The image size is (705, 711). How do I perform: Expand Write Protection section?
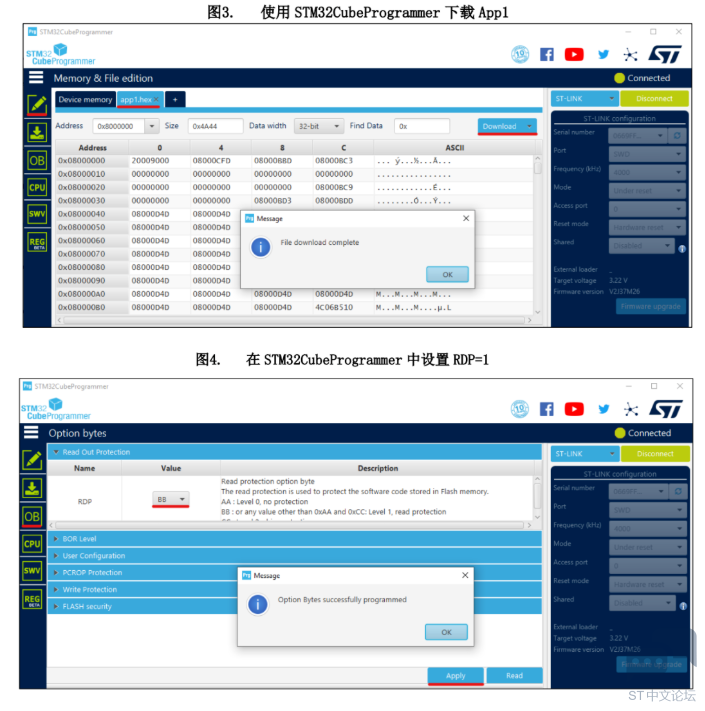point(56,589)
